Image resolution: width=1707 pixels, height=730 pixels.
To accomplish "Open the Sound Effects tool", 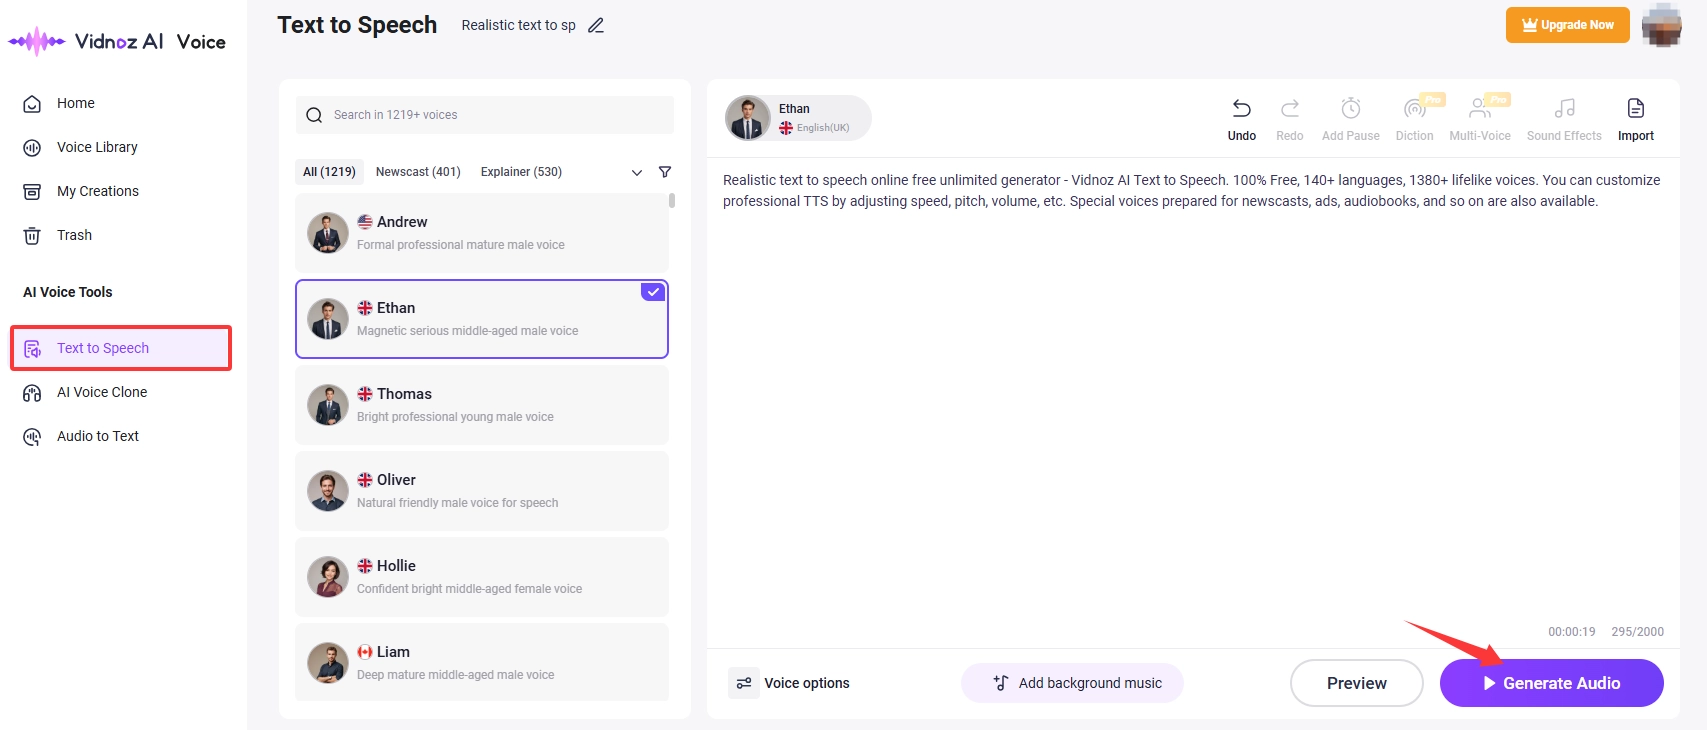I will coord(1564,109).
